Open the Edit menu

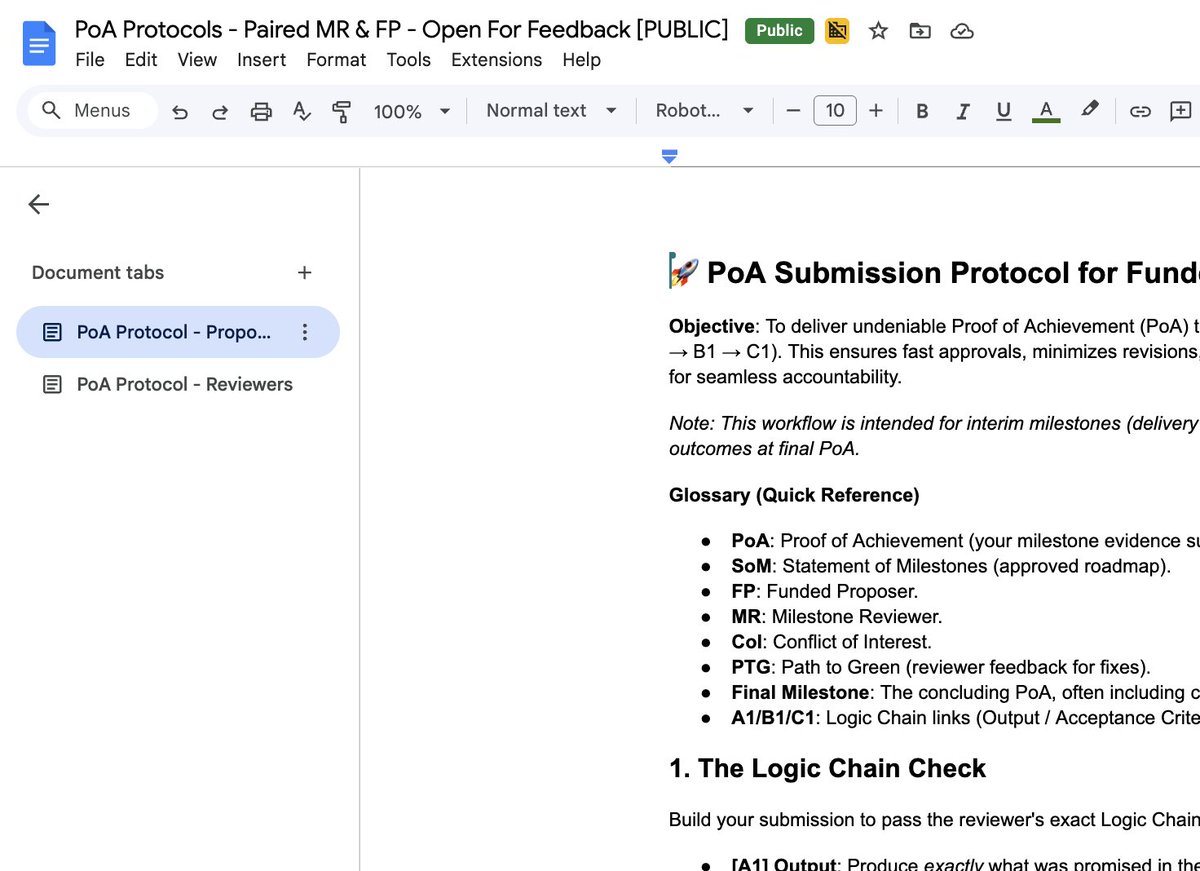[141, 60]
